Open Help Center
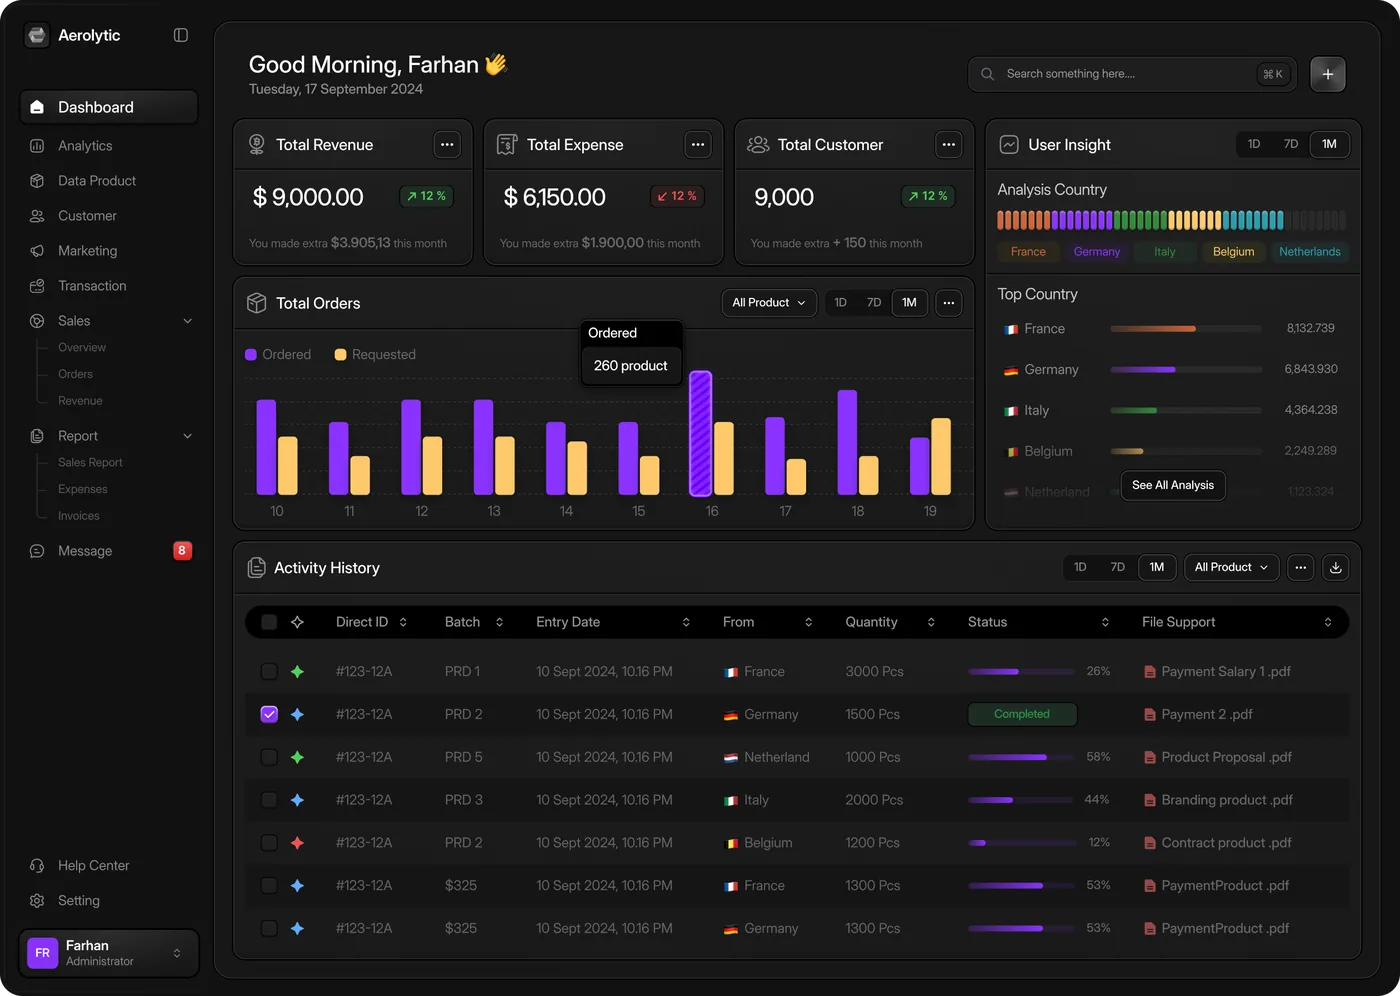The height and width of the screenshot is (996, 1400). [x=93, y=866]
